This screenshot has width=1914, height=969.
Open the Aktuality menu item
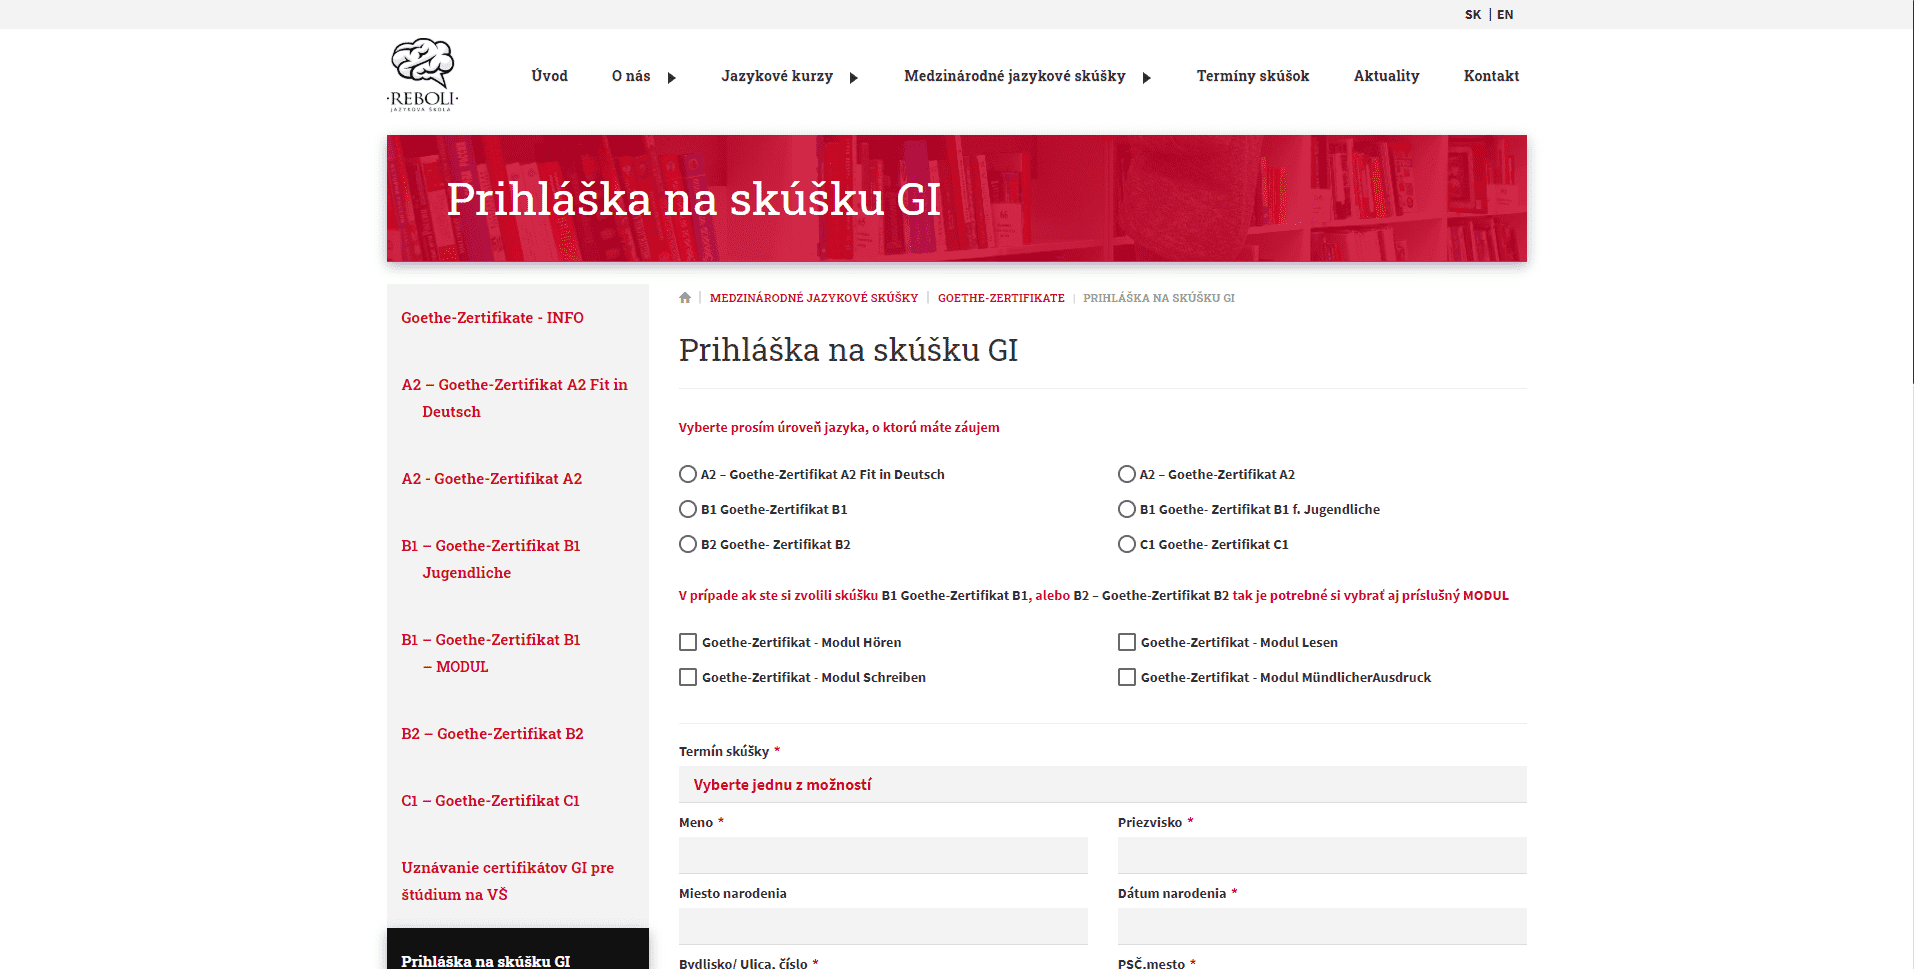click(x=1386, y=76)
